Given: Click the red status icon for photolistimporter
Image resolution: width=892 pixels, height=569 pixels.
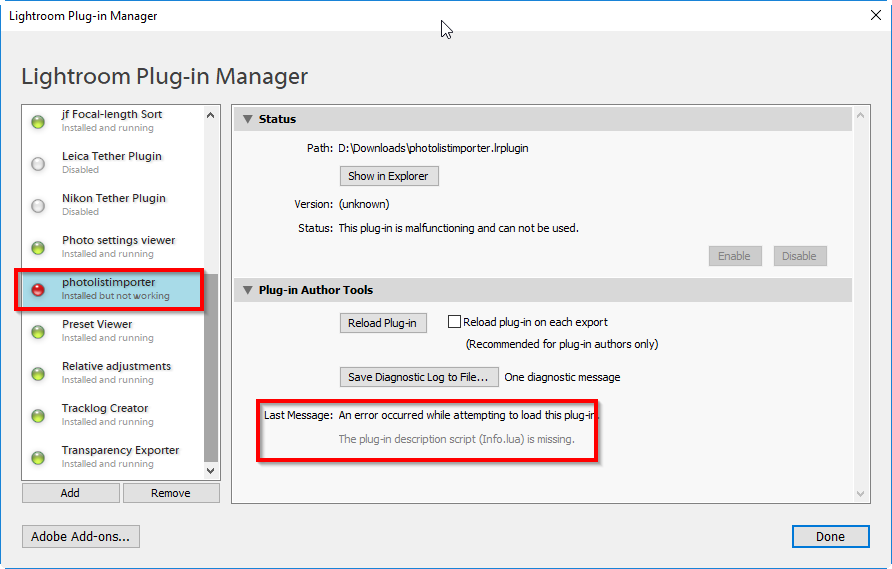Looking at the screenshot, I should click(38, 290).
